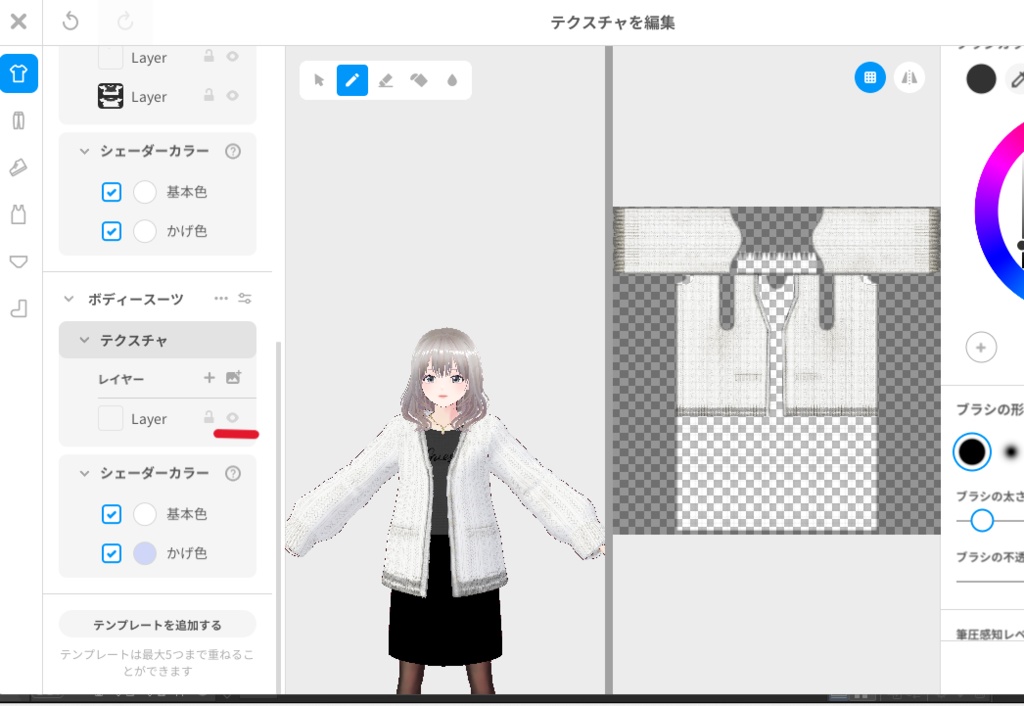1024x706 pixels.
Task: Select the bodysuit Layer thumbnail
Action: point(110,418)
